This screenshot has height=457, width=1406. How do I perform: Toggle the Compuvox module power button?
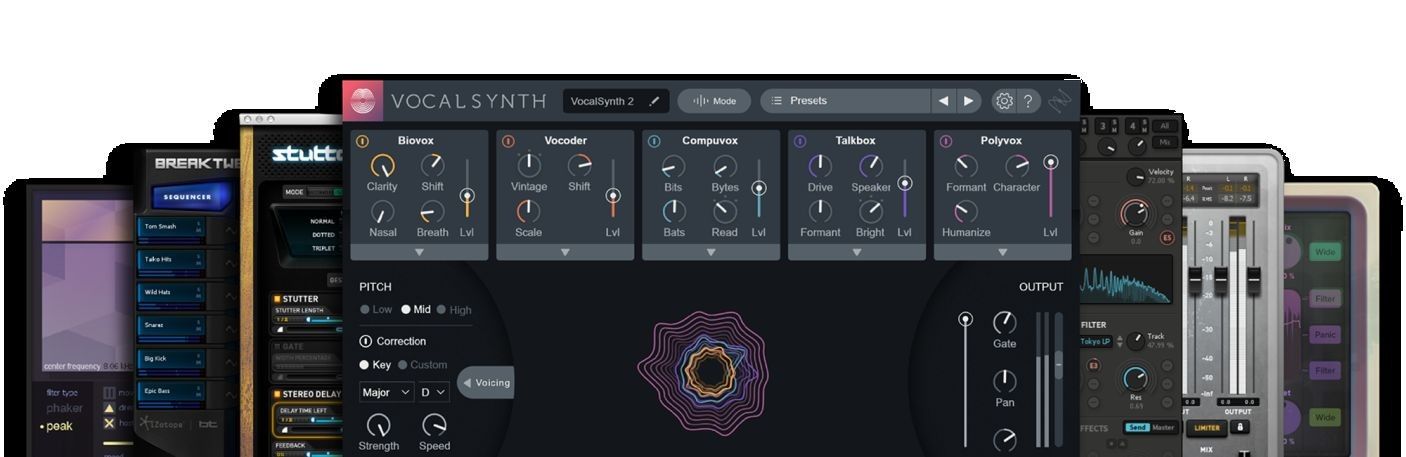[x=654, y=141]
